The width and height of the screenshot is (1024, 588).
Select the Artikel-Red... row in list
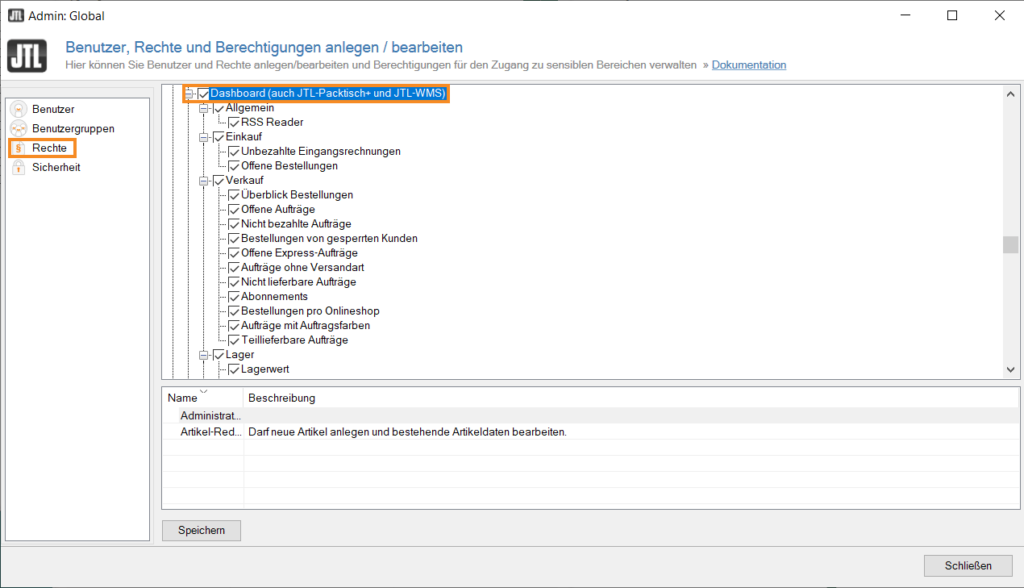pyautogui.click(x=210, y=432)
